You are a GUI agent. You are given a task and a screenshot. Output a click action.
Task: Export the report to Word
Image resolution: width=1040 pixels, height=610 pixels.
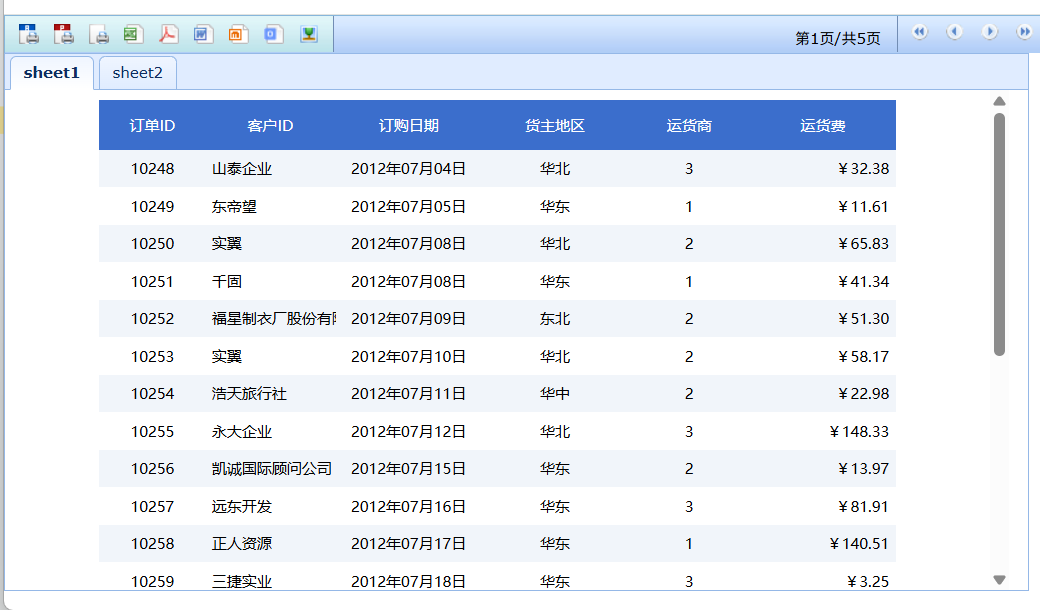[203, 34]
